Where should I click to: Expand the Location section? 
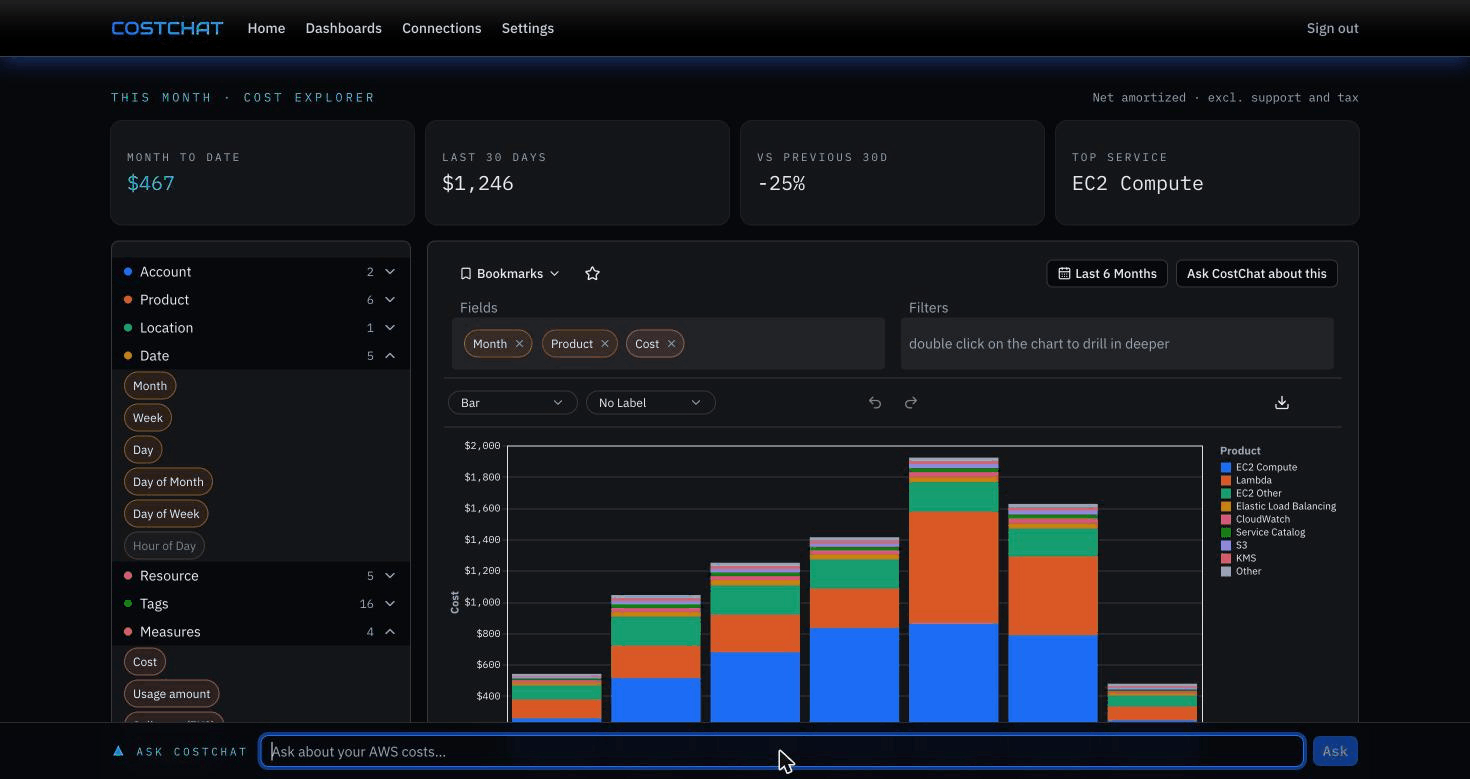260,327
